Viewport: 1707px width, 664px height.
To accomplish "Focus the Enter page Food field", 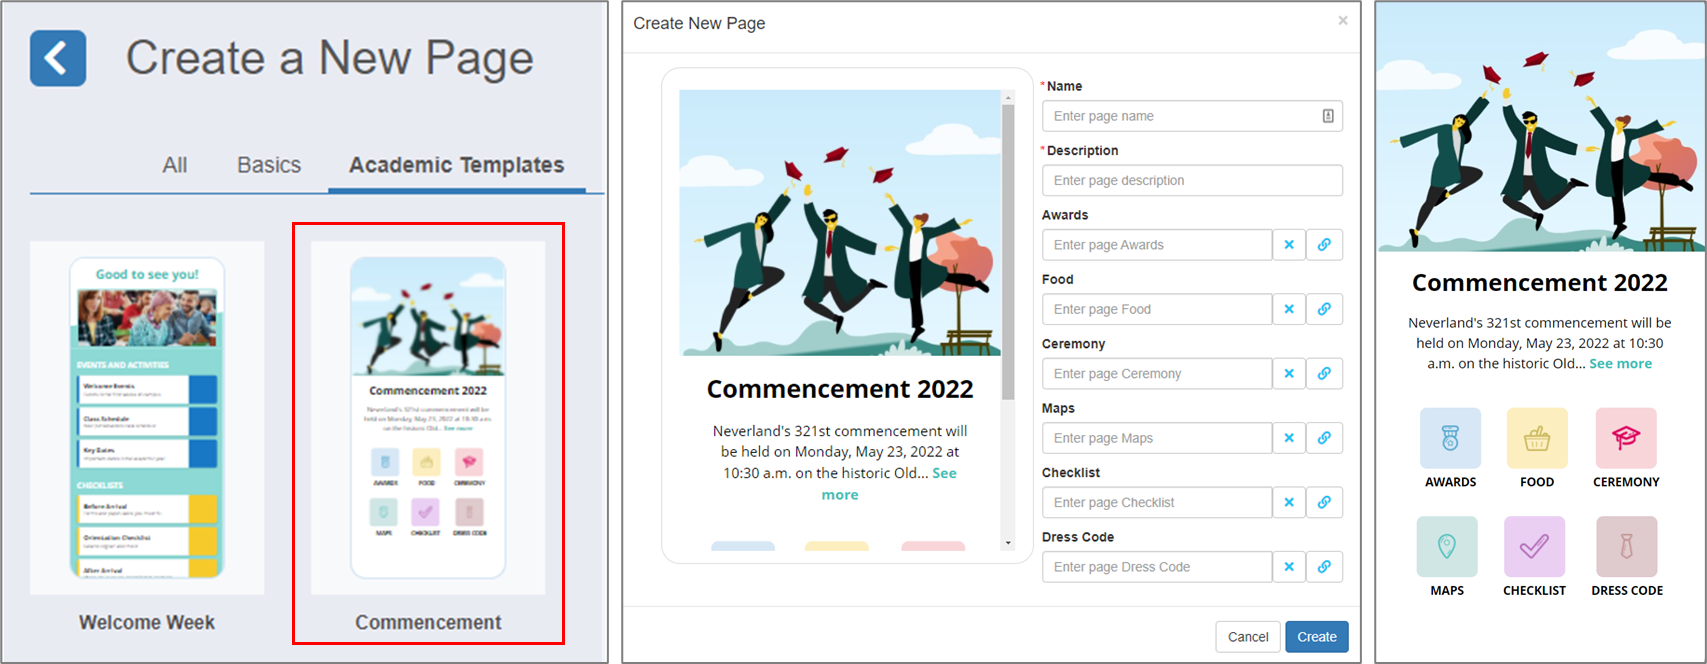I will [x=1157, y=309].
